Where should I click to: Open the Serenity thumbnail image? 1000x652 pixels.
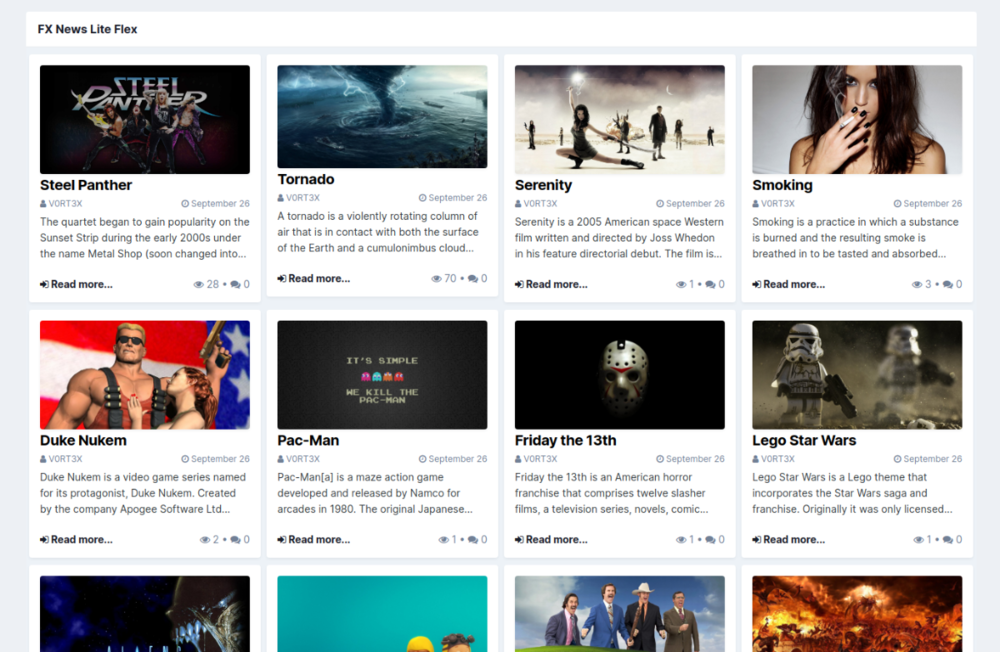(x=619, y=120)
